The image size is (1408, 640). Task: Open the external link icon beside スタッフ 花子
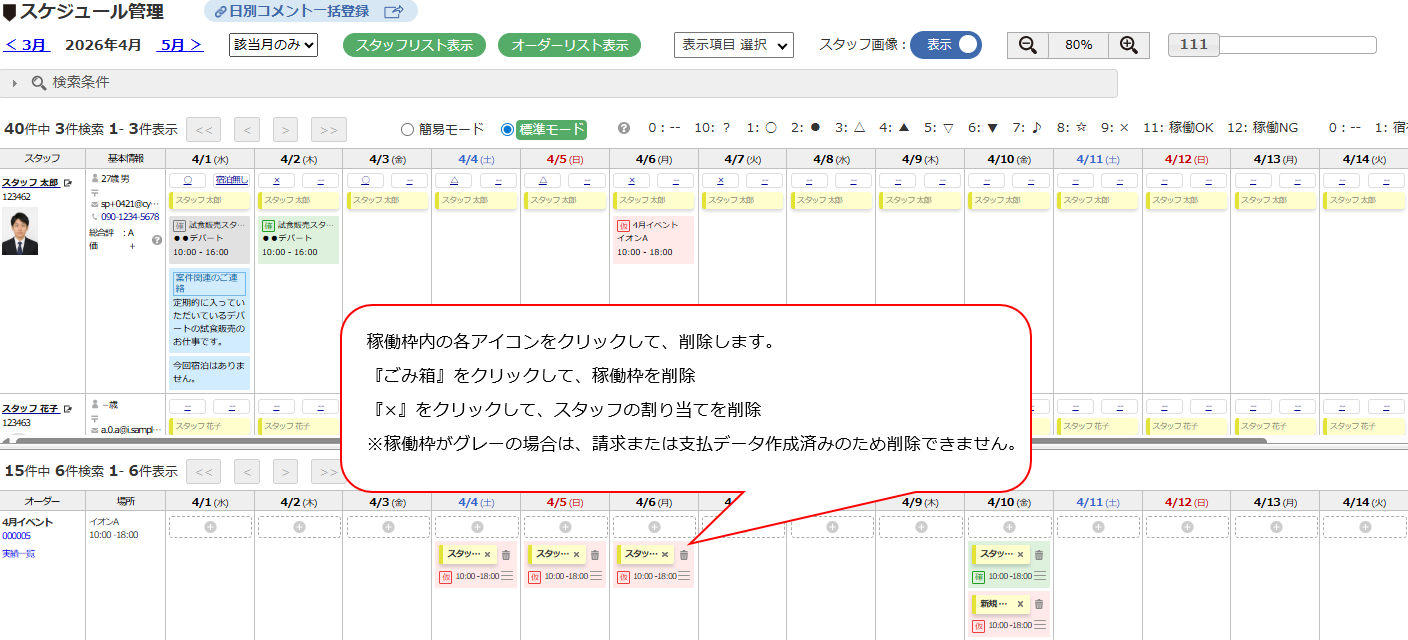pyautogui.click(x=68, y=409)
